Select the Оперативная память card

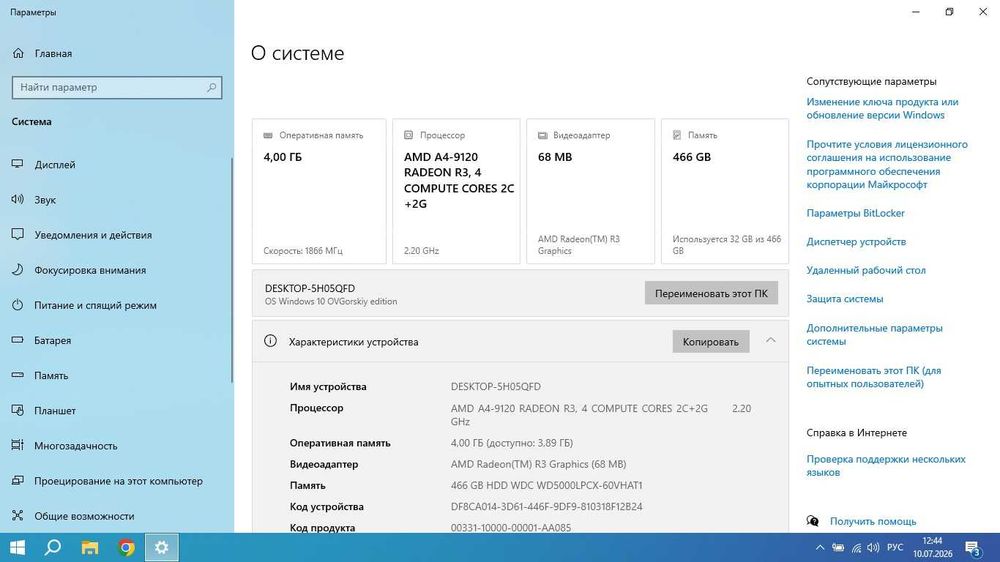coord(319,191)
